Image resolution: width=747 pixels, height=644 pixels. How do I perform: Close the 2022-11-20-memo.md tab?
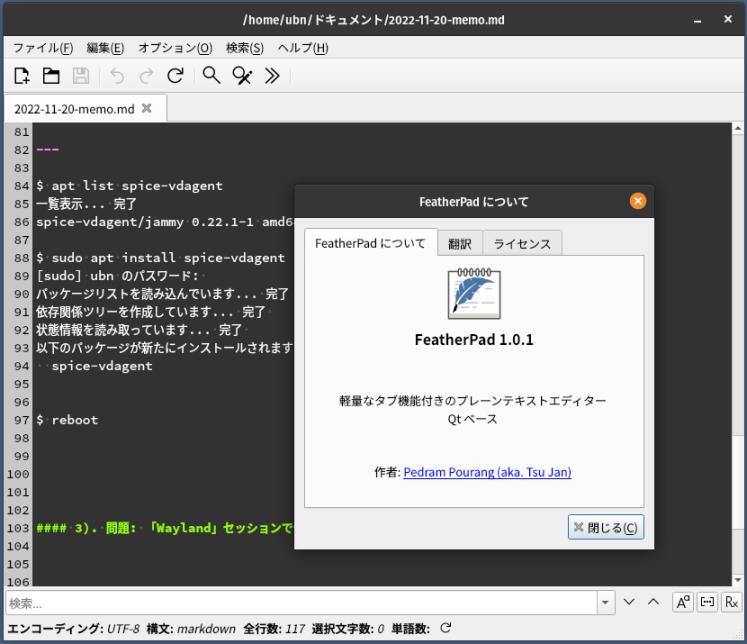pyautogui.click(x=147, y=109)
